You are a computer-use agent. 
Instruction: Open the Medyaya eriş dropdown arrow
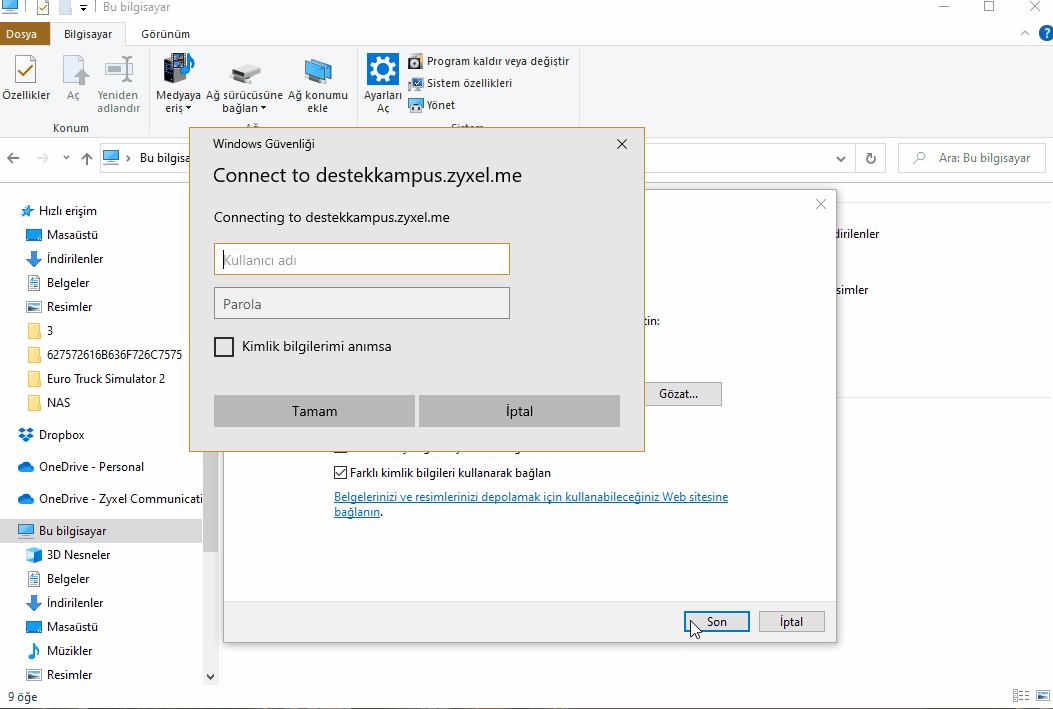pyautogui.click(x=189, y=108)
